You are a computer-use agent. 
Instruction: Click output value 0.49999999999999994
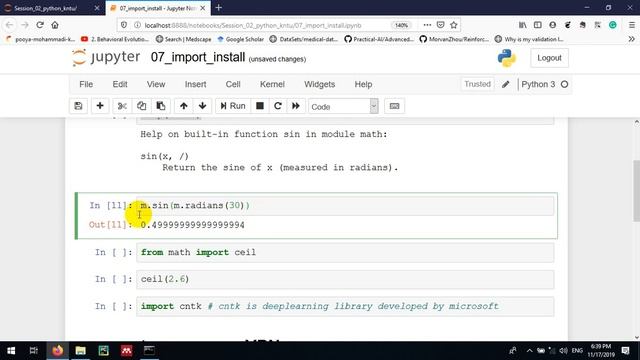[193, 225]
